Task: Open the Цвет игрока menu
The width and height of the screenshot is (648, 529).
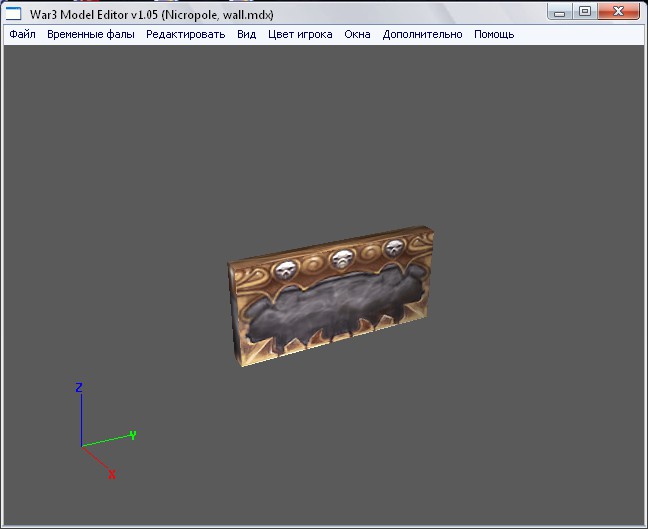Action: [x=300, y=34]
